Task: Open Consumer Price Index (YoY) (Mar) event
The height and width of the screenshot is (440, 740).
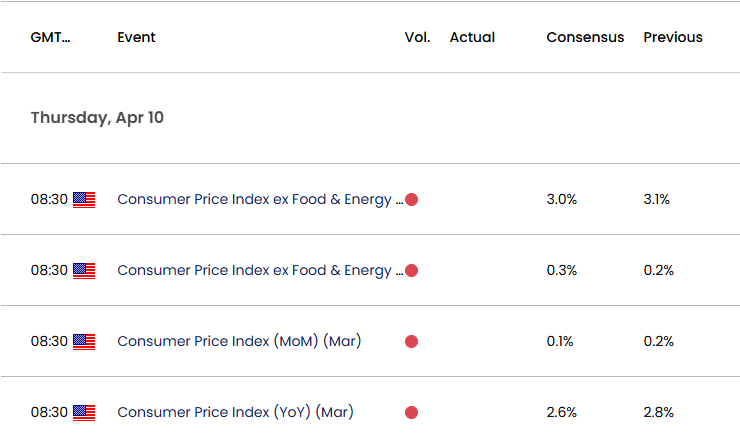Action: click(235, 412)
